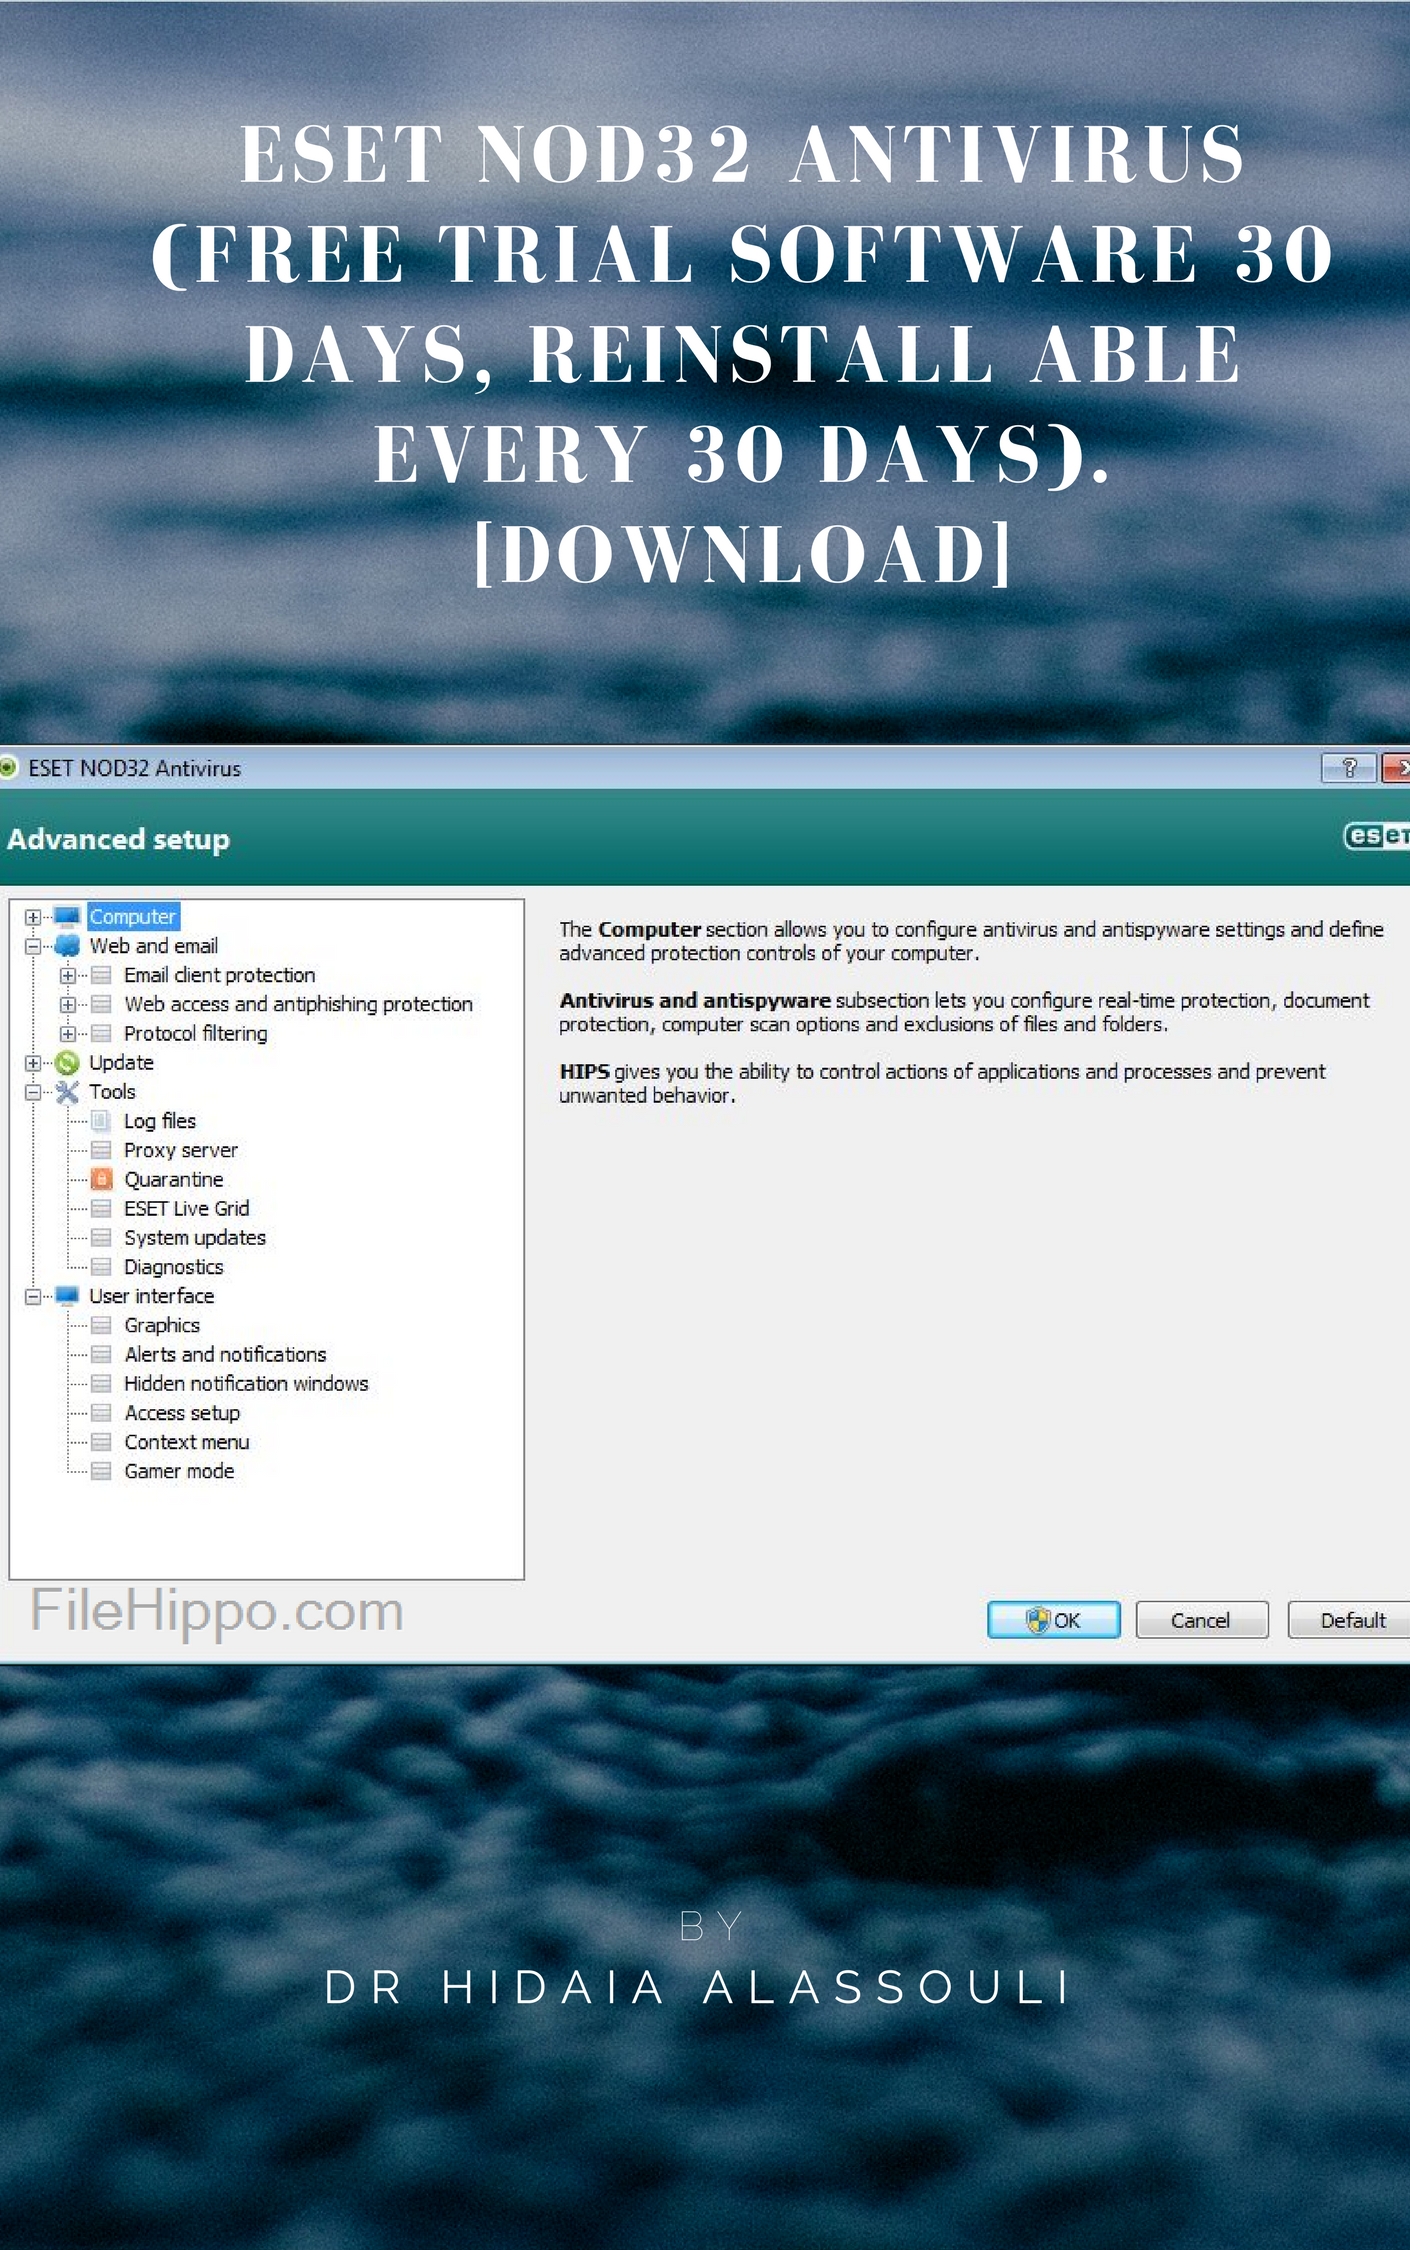Click the Cancel button
The width and height of the screenshot is (1410, 2250).
click(1201, 1620)
